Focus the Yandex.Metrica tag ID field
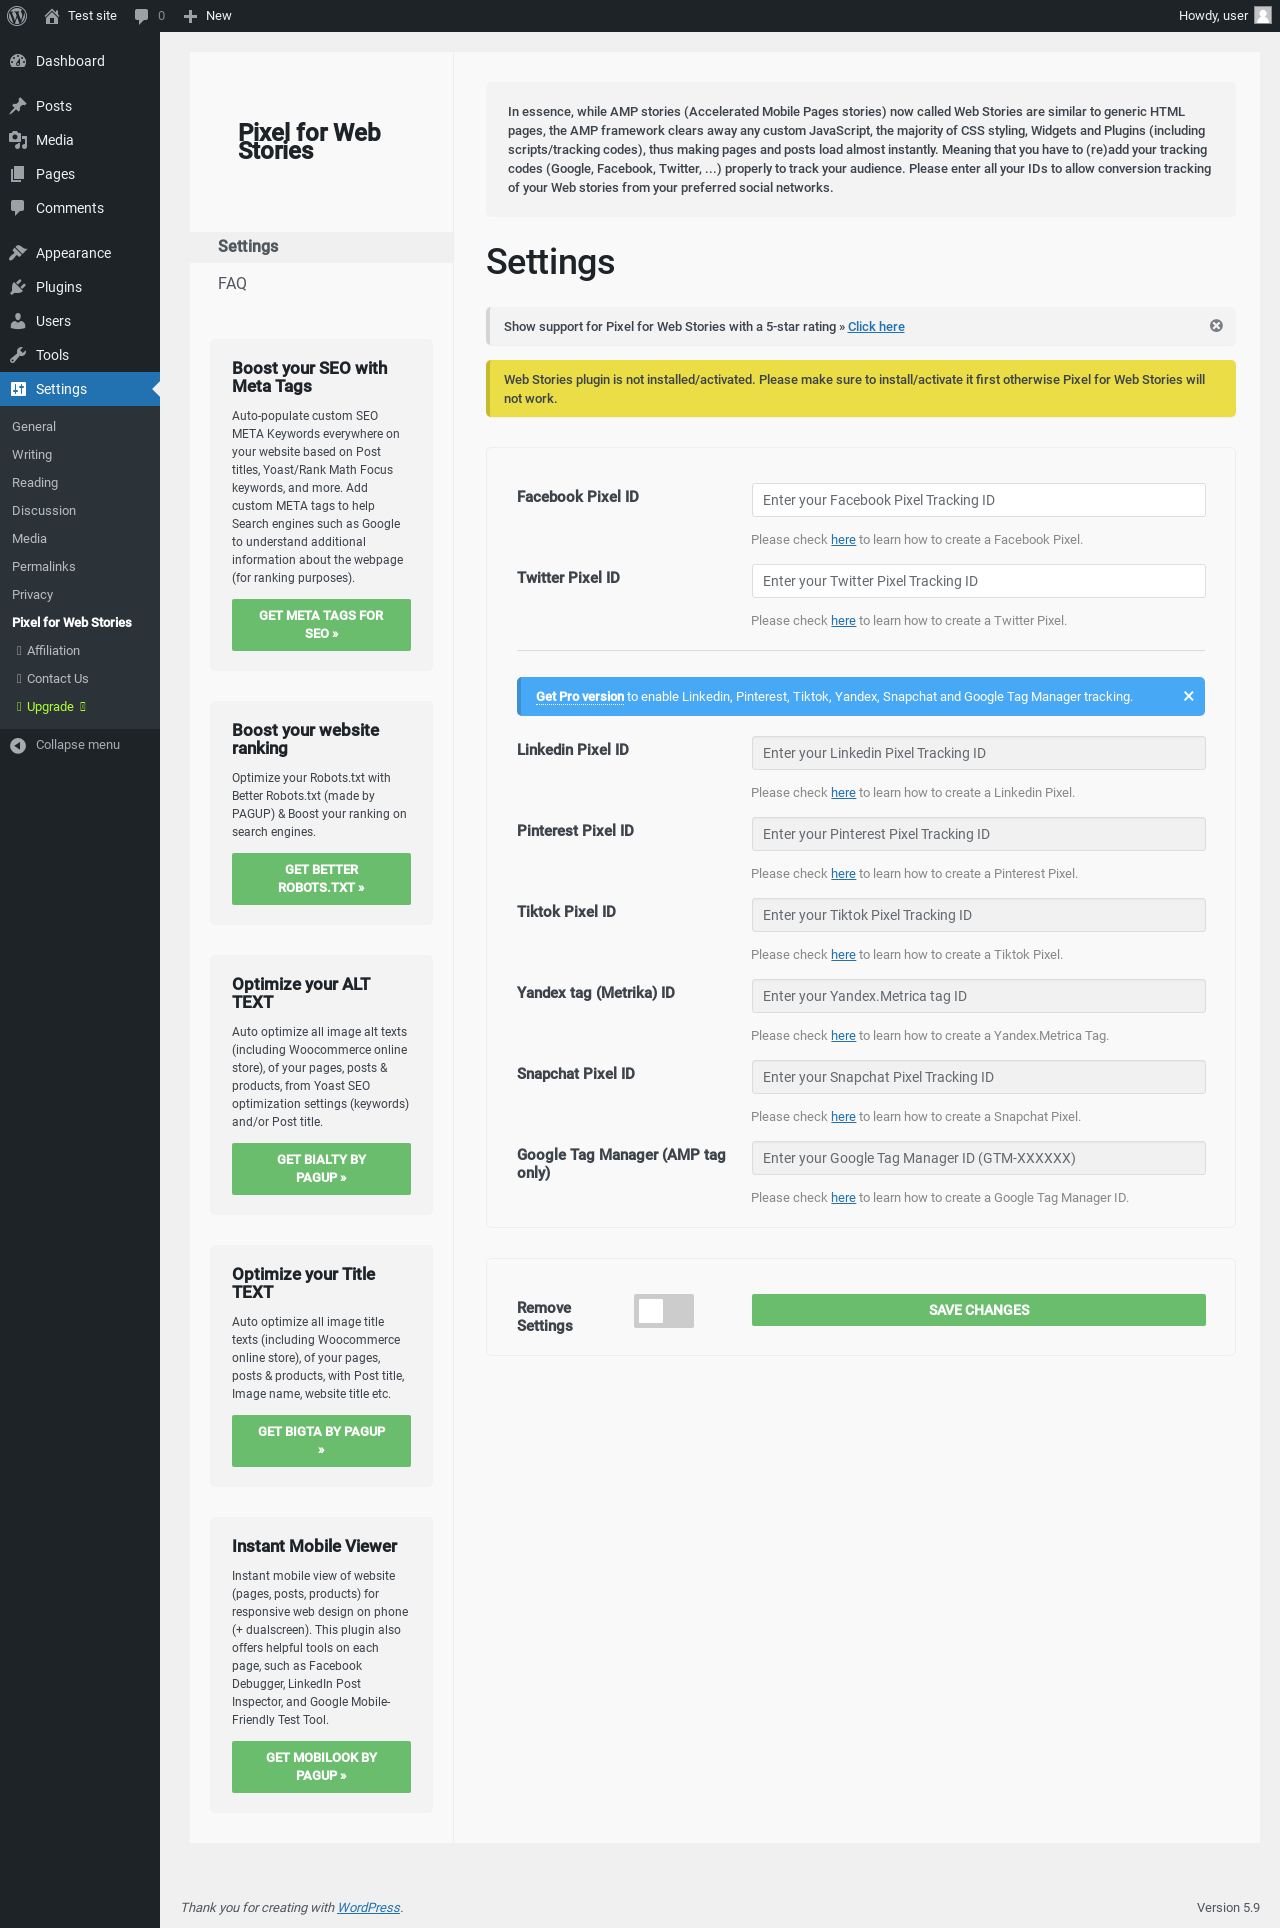 coord(979,996)
